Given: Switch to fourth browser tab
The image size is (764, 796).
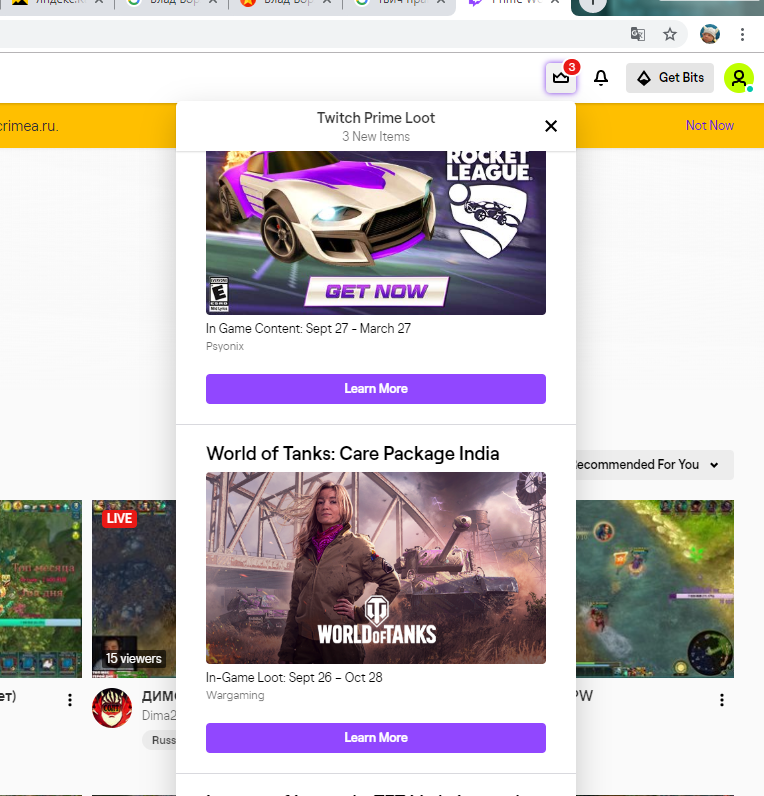Looking at the screenshot, I should (x=396, y=2).
